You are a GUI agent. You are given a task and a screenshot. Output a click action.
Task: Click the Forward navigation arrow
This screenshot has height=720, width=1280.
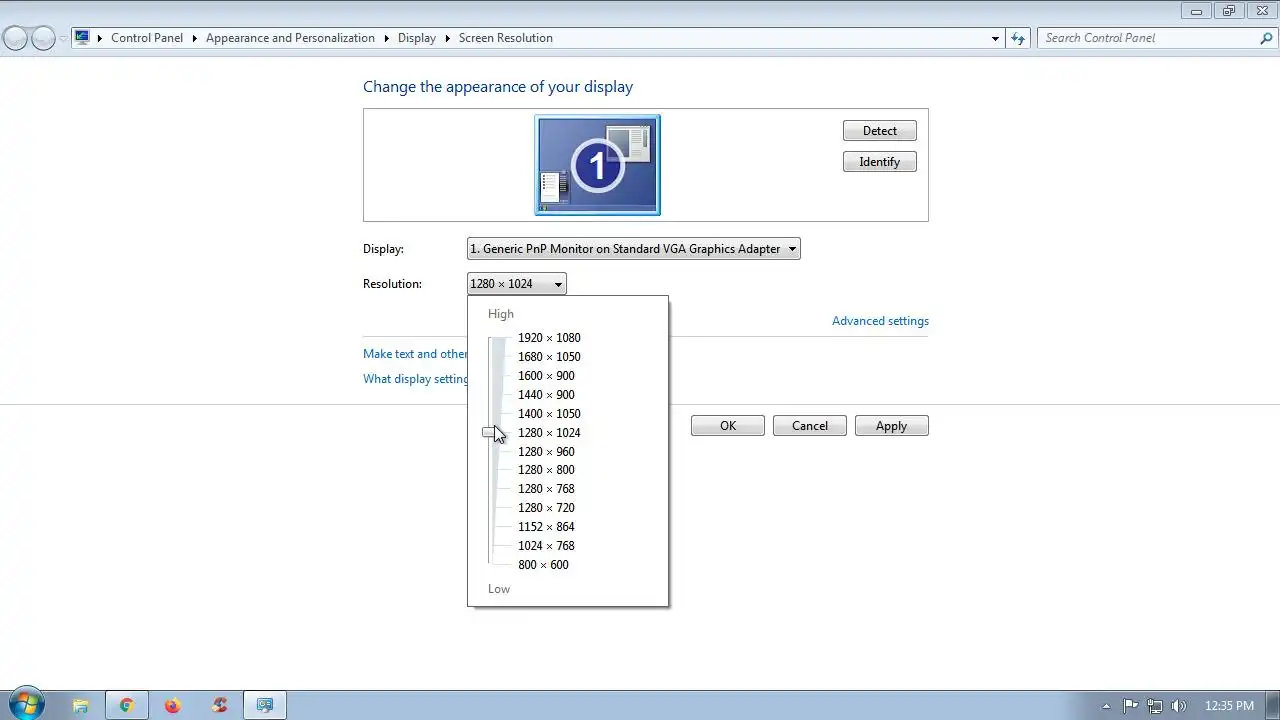pos(43,38)
